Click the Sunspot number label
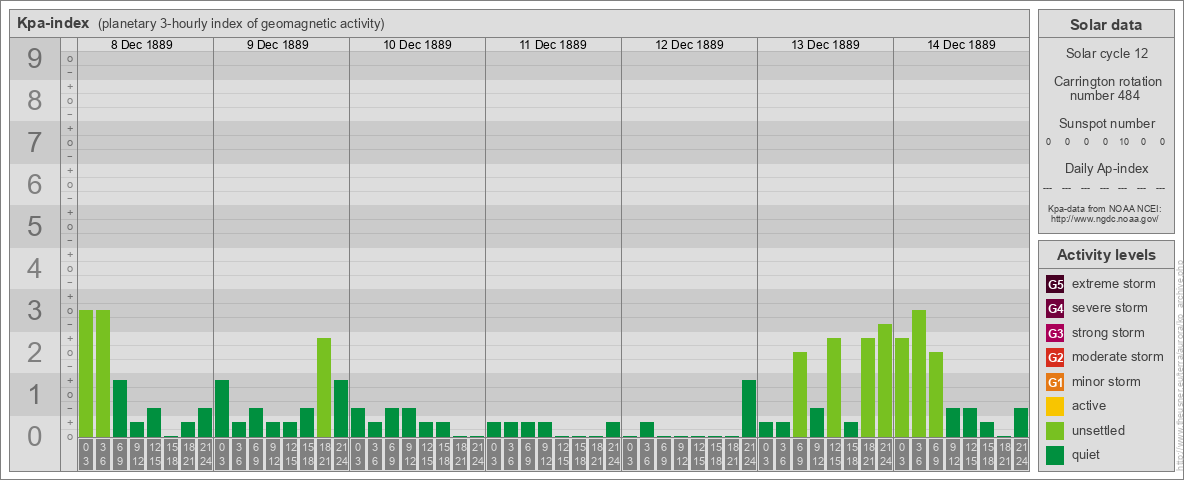Screen dimensions: 1184x480 (1107, 124)
